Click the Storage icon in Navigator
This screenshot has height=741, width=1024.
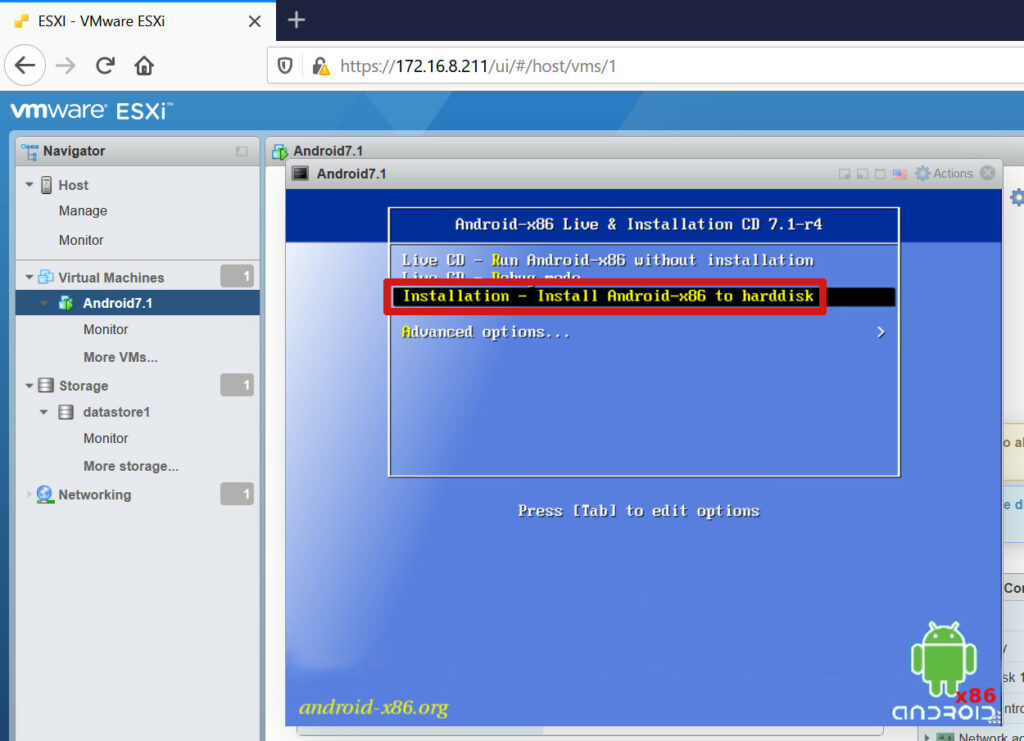tap(46, 386)
